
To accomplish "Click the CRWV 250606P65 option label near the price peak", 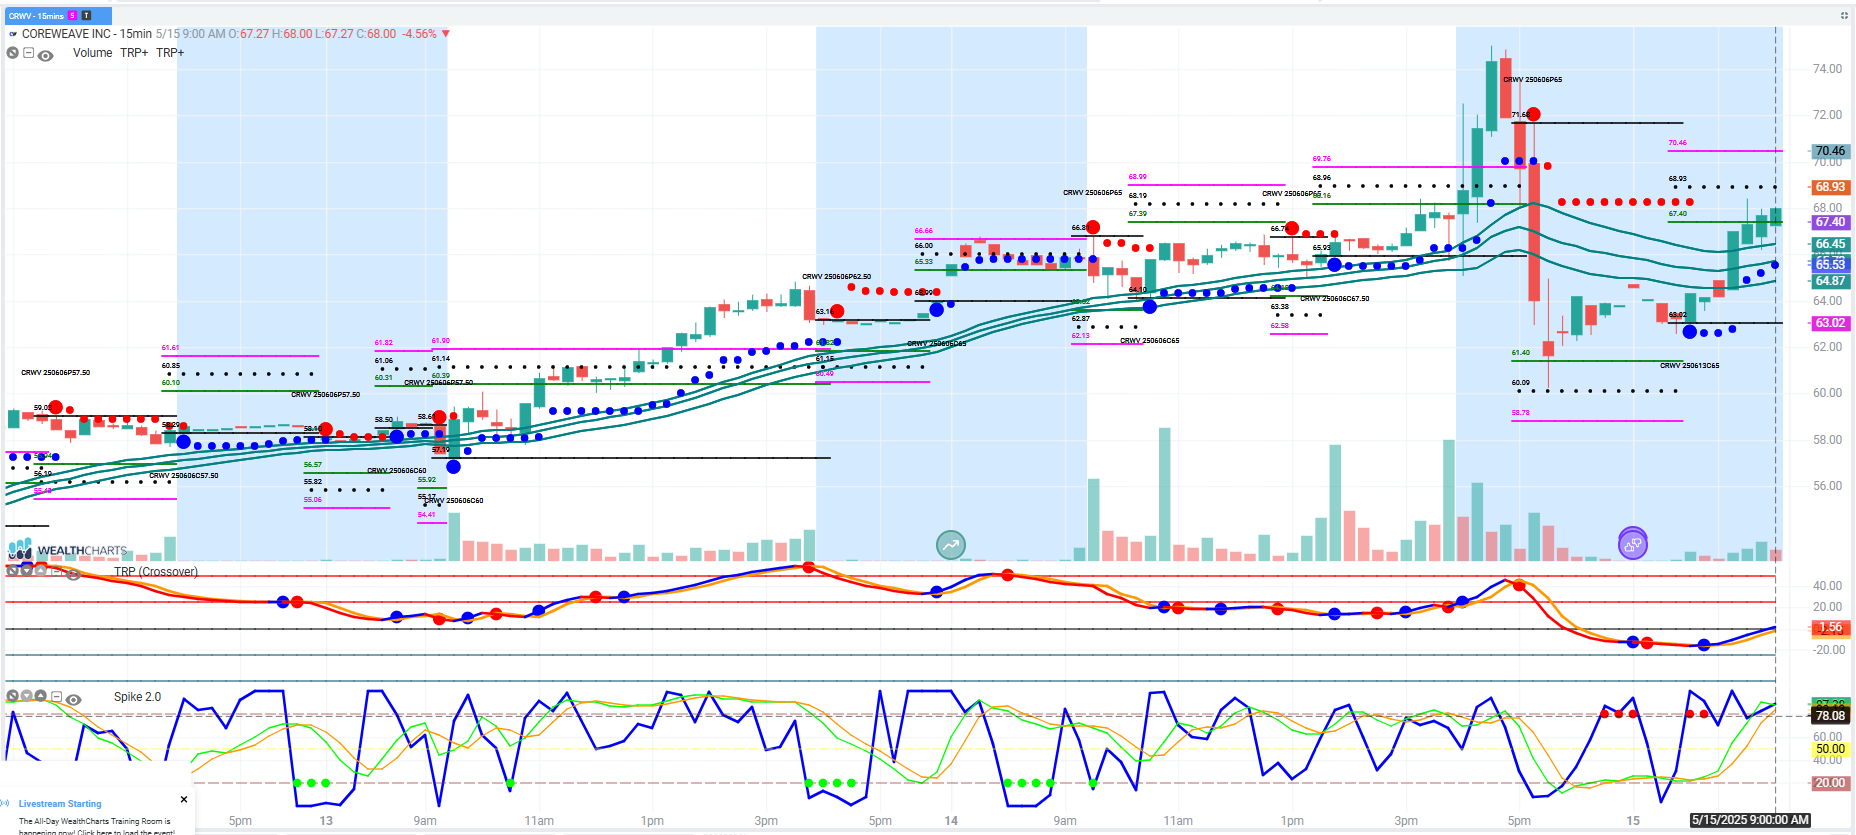I will pos(1532,80).
